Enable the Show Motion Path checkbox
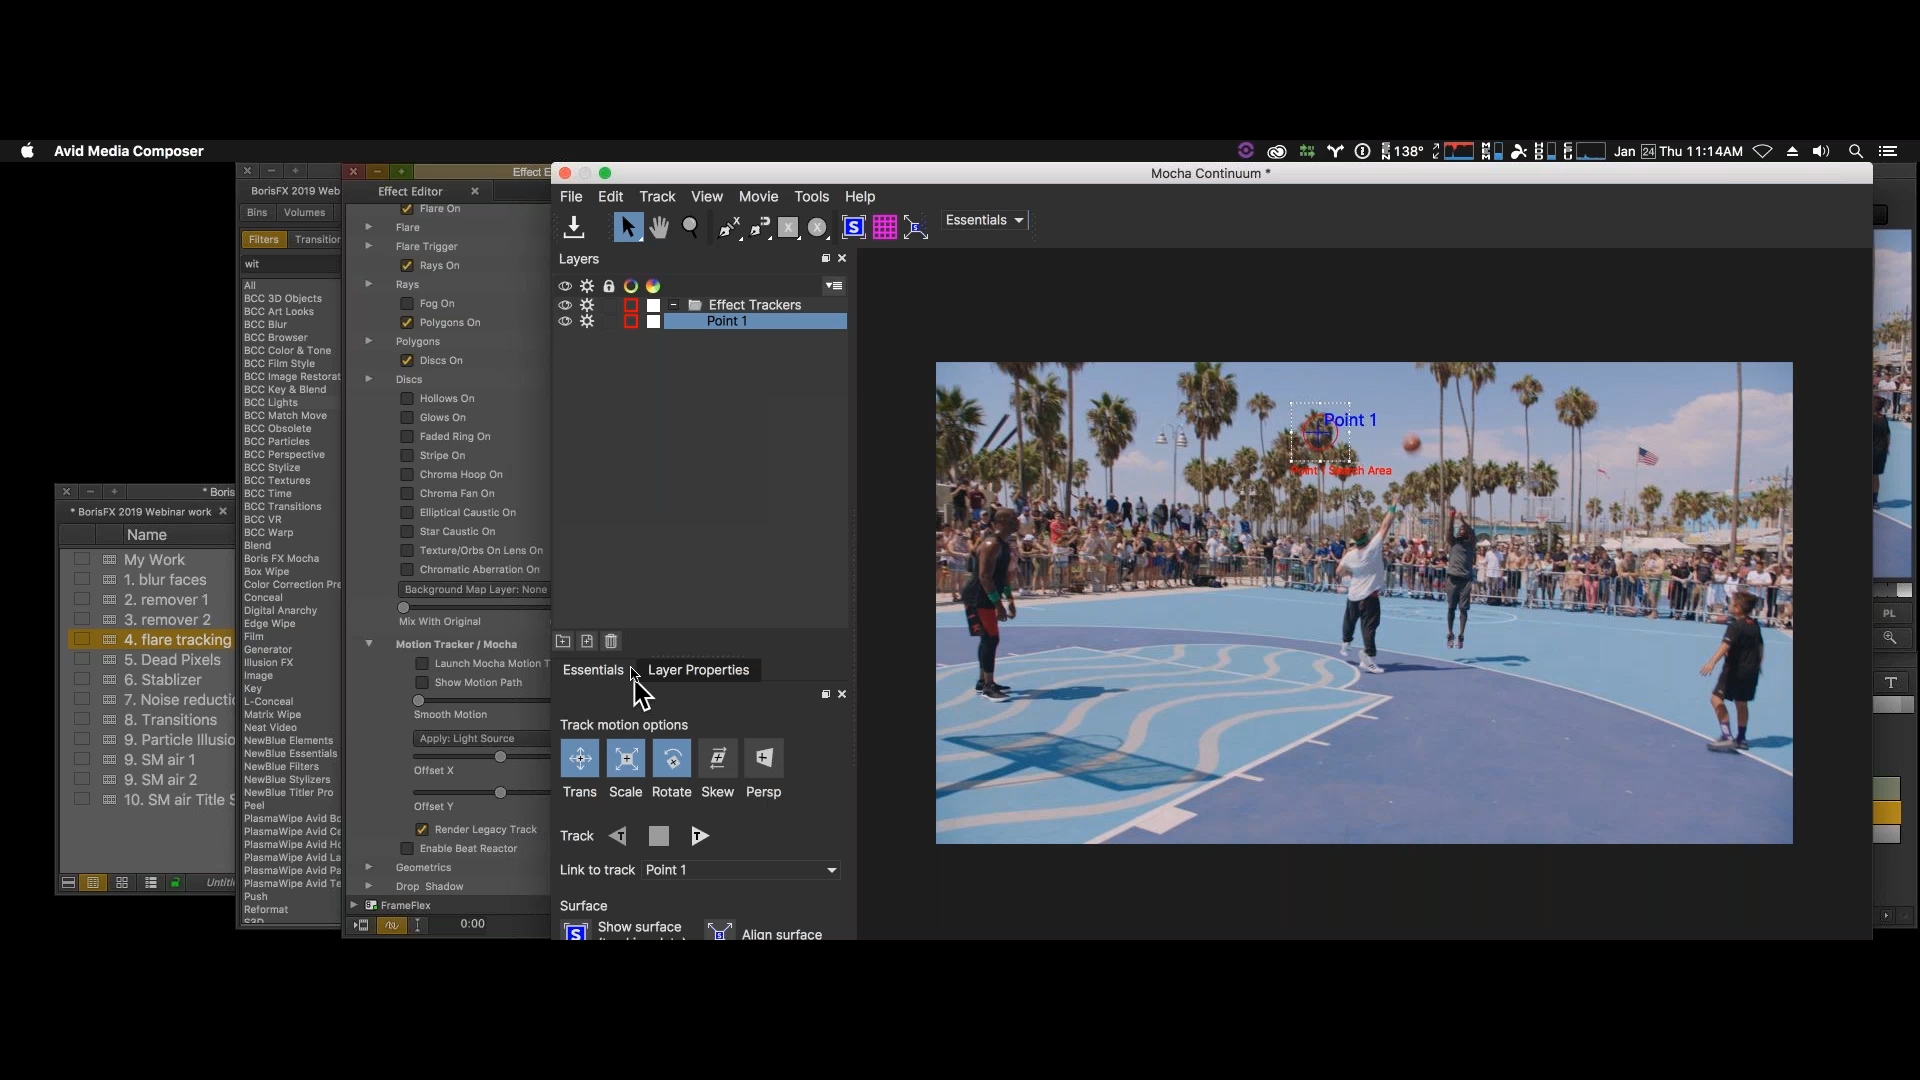Screen dimensions: 1920x1080 tap(421, 682)
